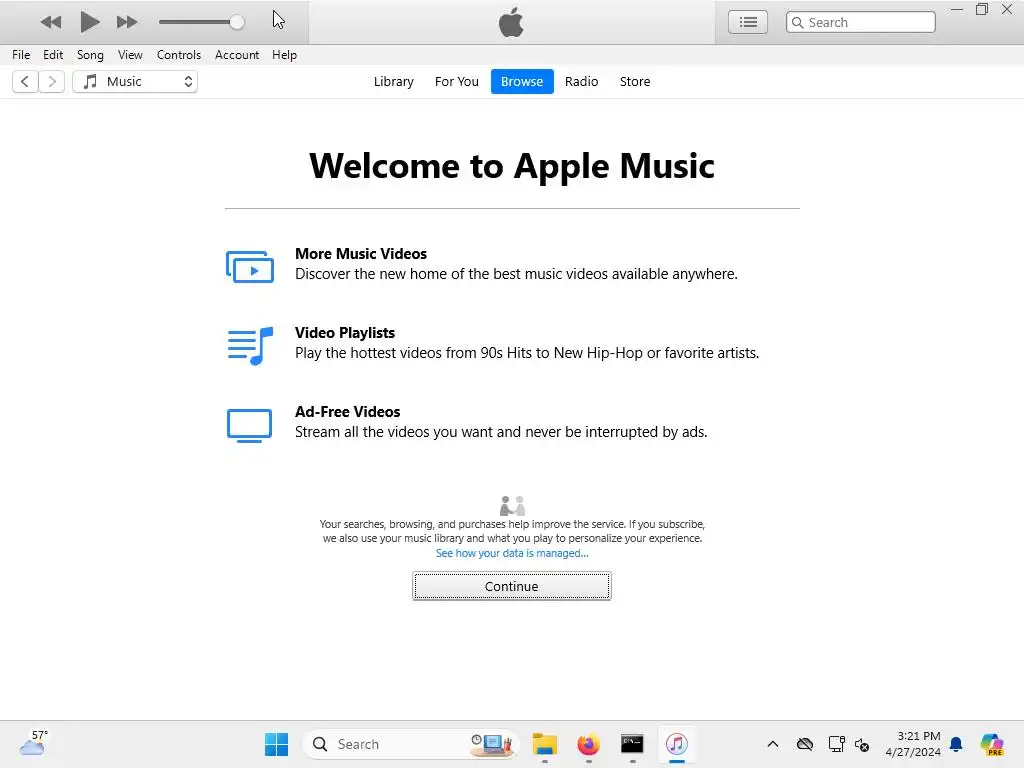The image size is (1024, 768).
Task: Switch to the Store tab
Action: (635, 82)
